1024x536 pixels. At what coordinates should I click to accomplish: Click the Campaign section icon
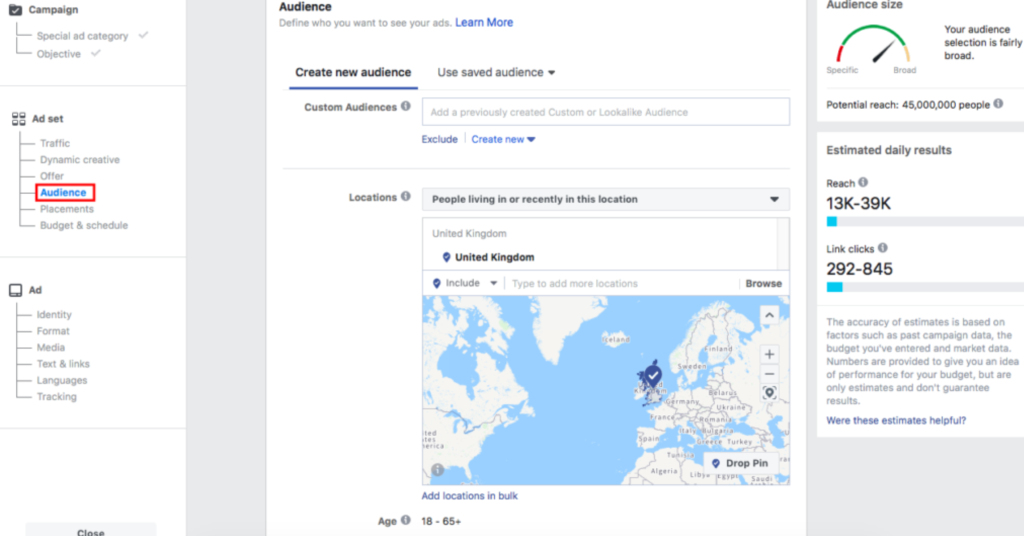click(x=15, y=10)
